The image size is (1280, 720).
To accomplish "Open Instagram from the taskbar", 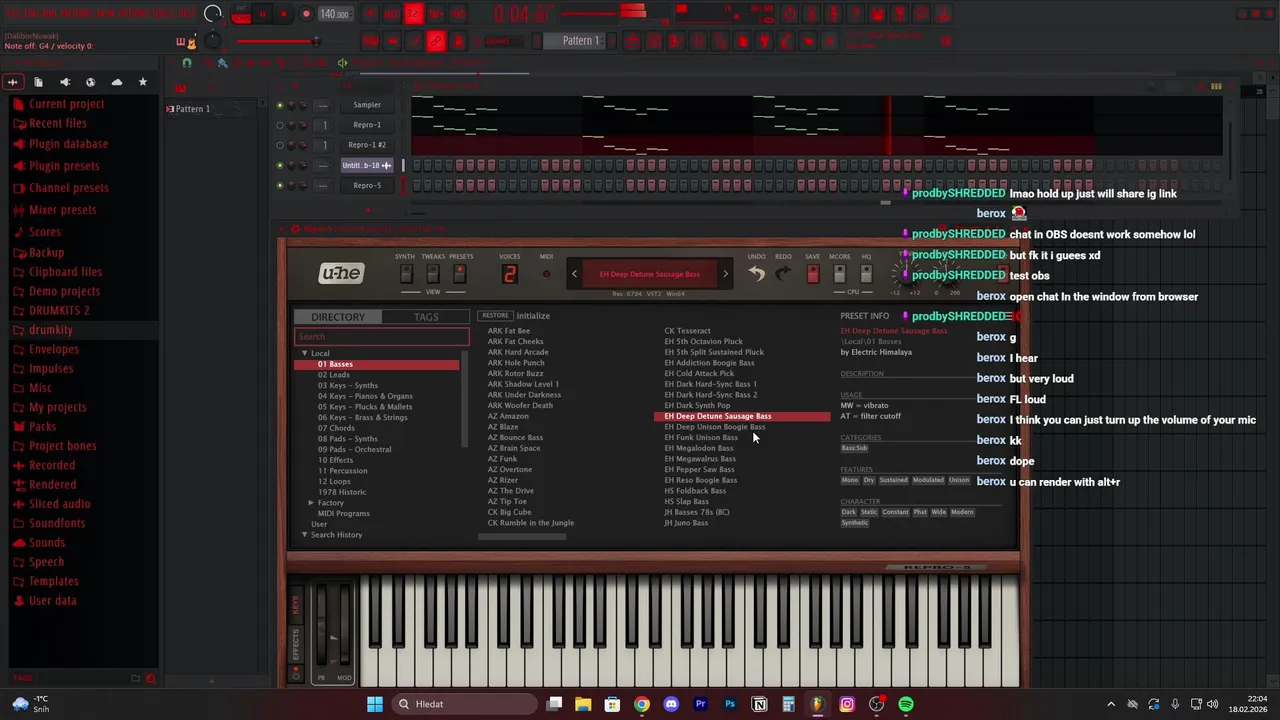I will click(x=847, y=704).
